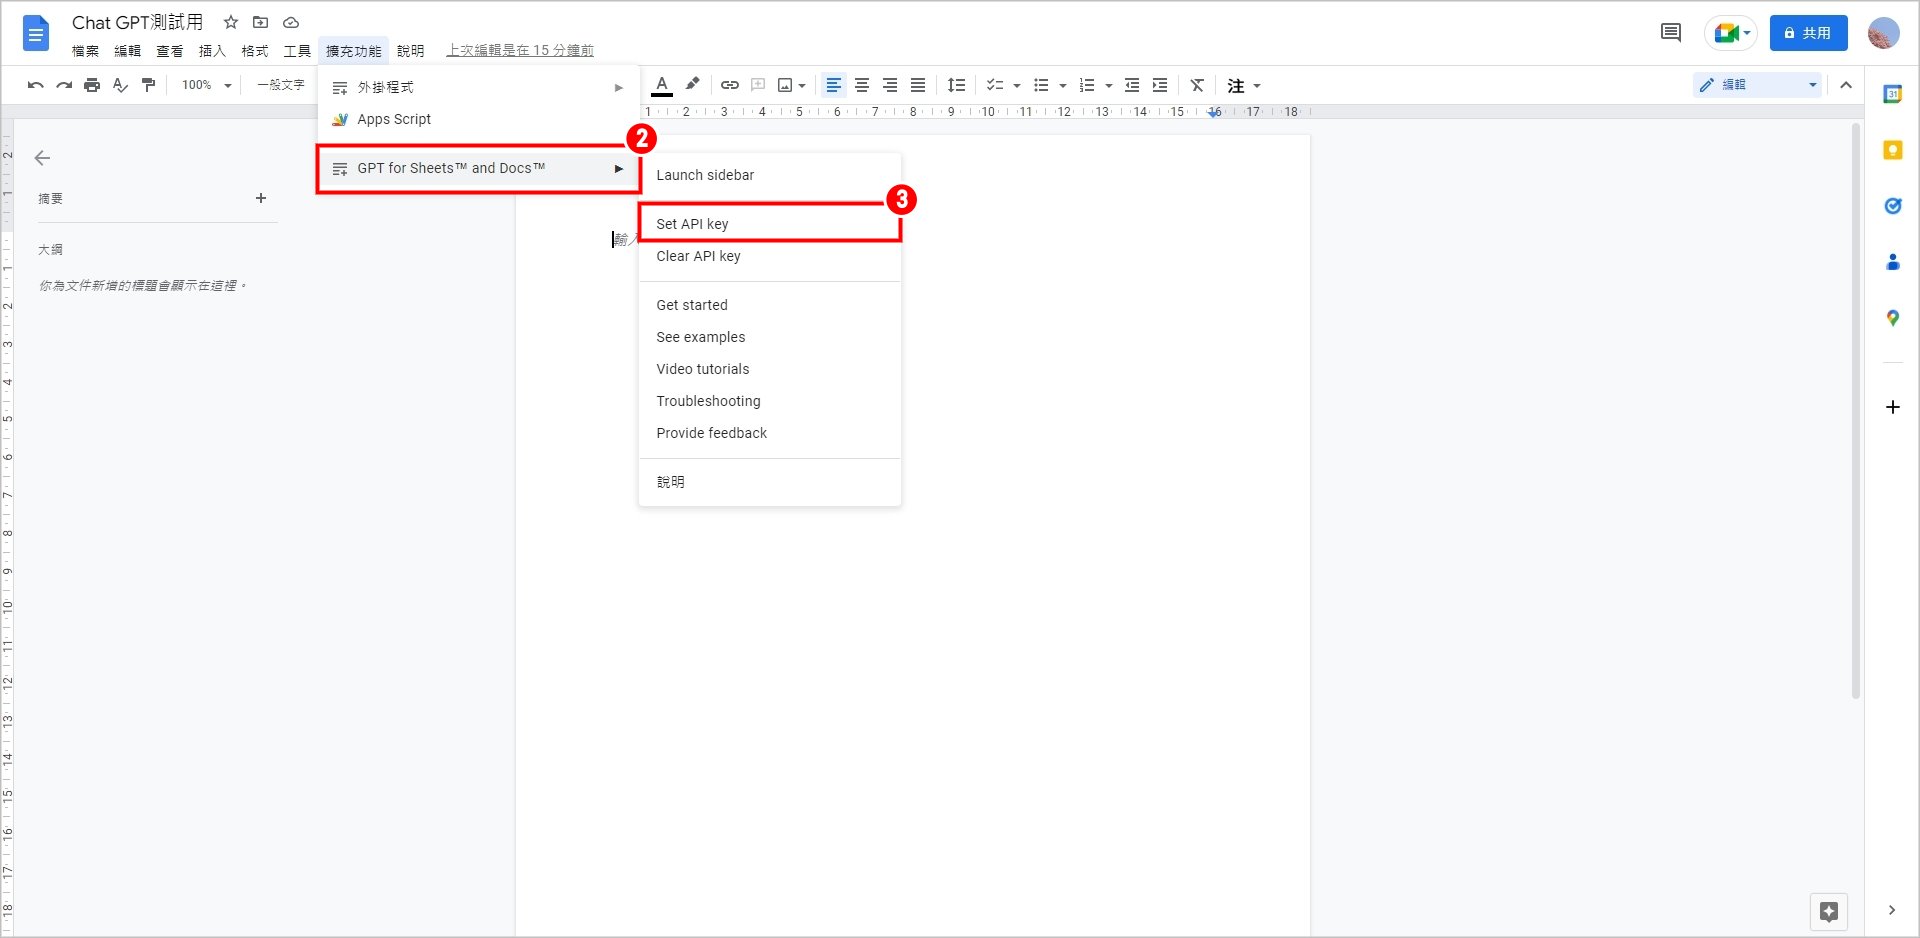
Task: Justify the text
Action: [918, 85]
